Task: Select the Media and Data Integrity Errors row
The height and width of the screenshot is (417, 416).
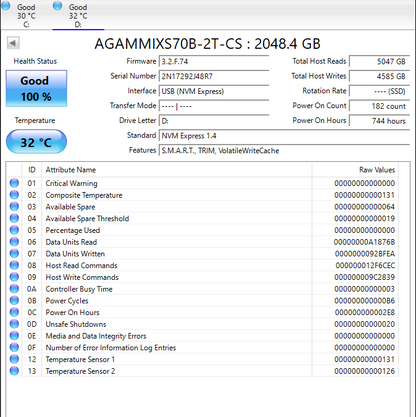Action: (x=203, y=336)
